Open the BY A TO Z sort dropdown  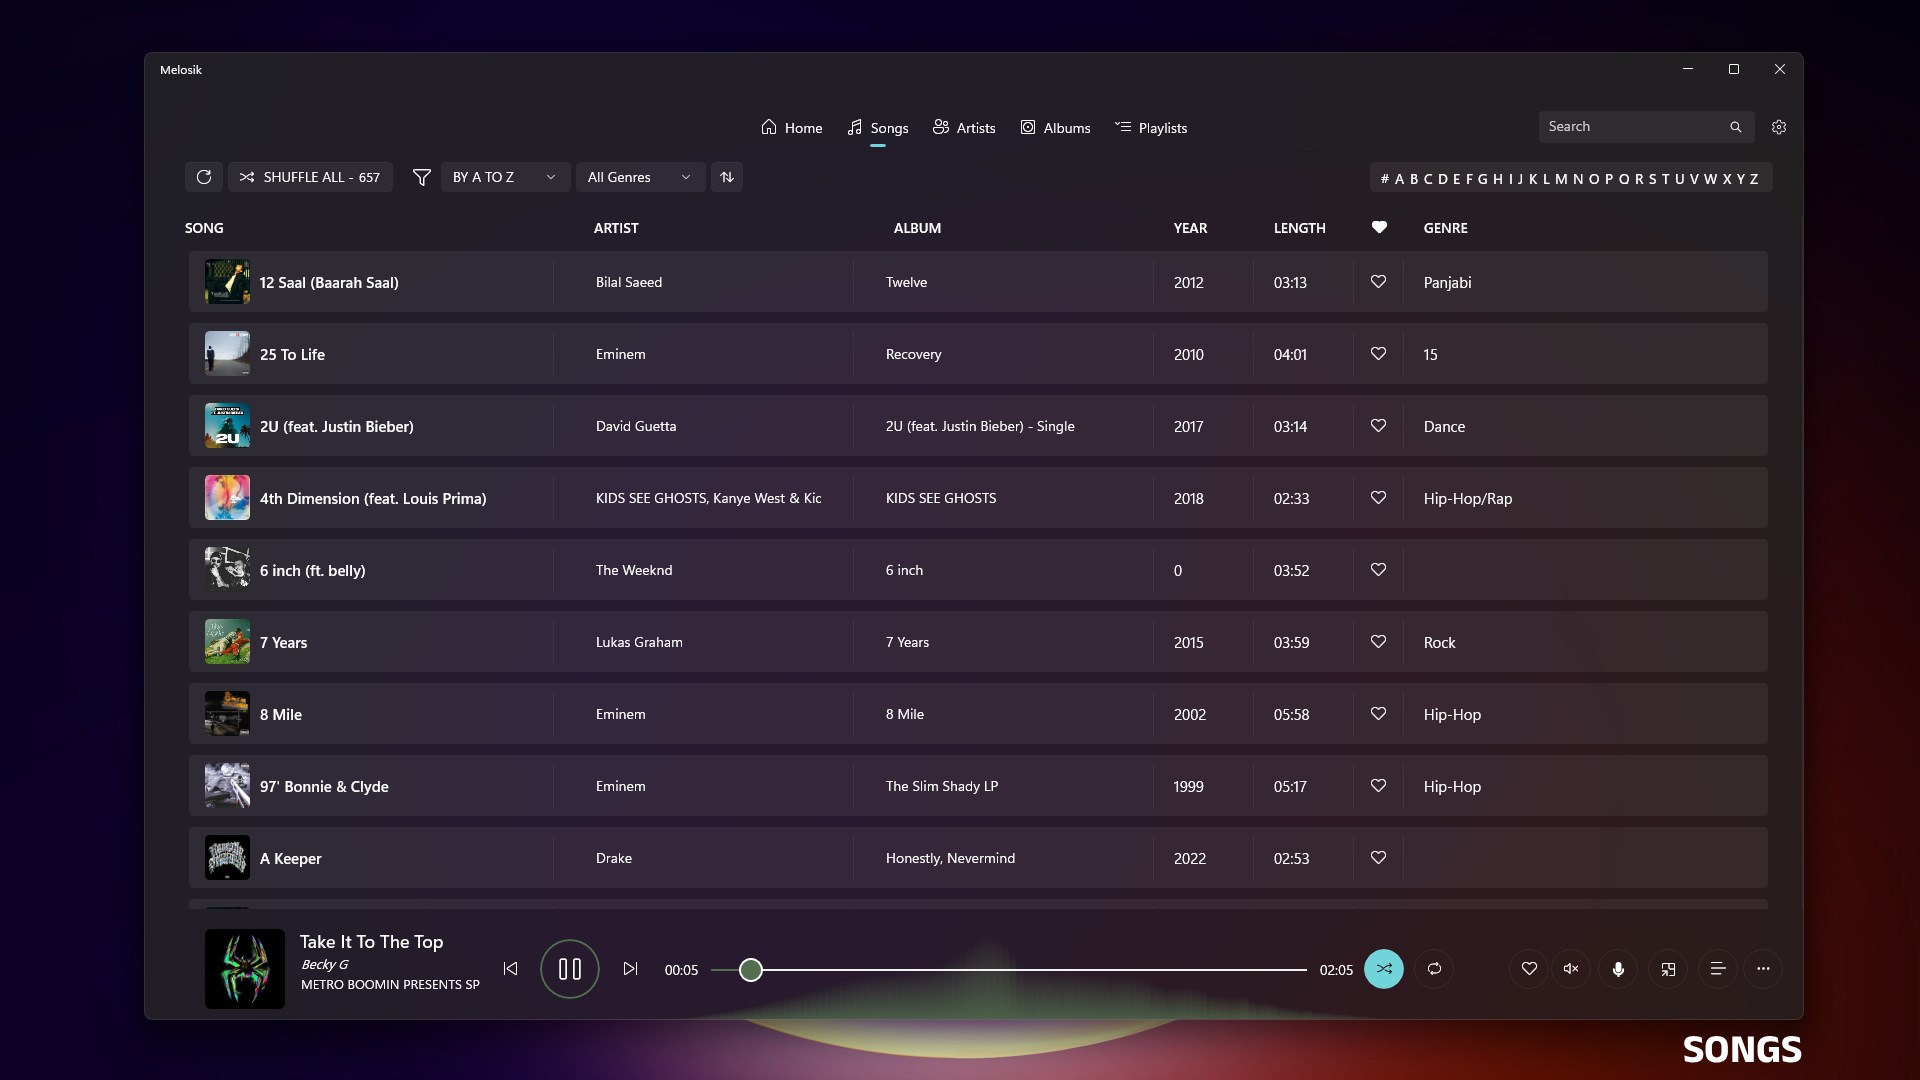[505, 177]
